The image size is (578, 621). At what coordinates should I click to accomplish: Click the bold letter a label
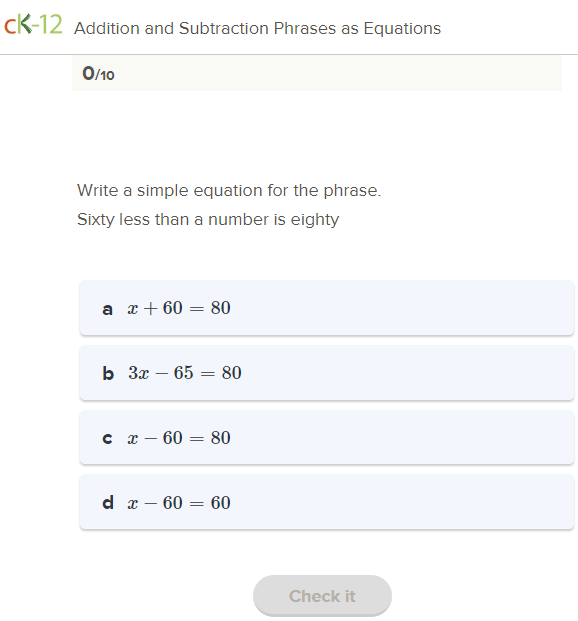[x=107, y=309]
